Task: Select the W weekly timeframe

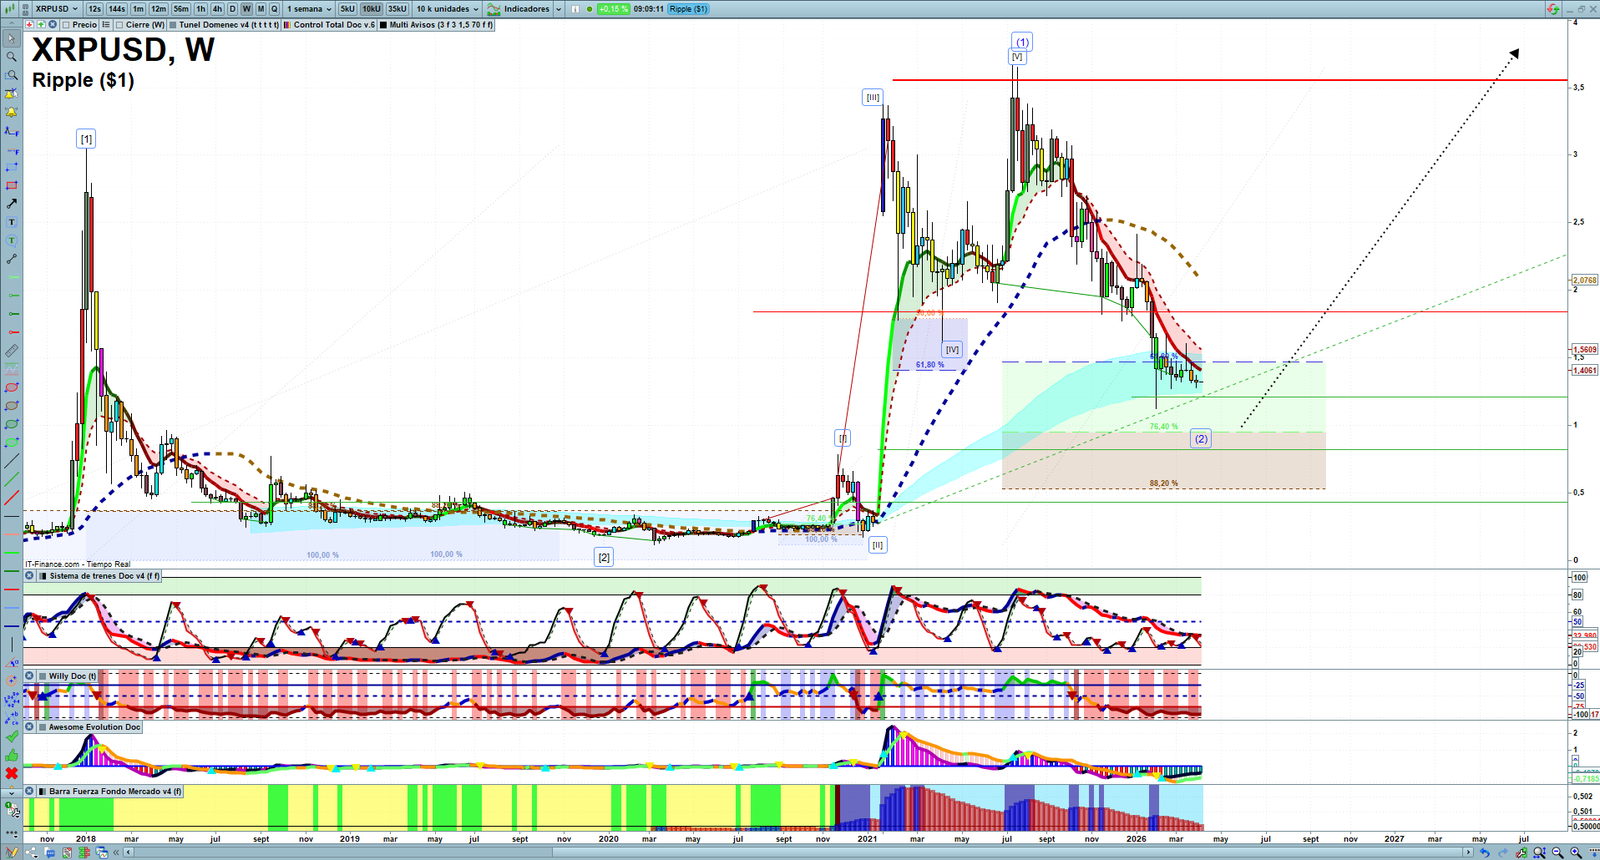Action: pos(246,9)
